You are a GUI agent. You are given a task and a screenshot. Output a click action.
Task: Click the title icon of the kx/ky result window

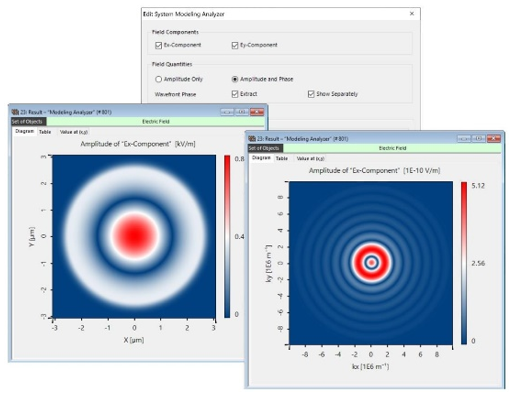(252, 139)
